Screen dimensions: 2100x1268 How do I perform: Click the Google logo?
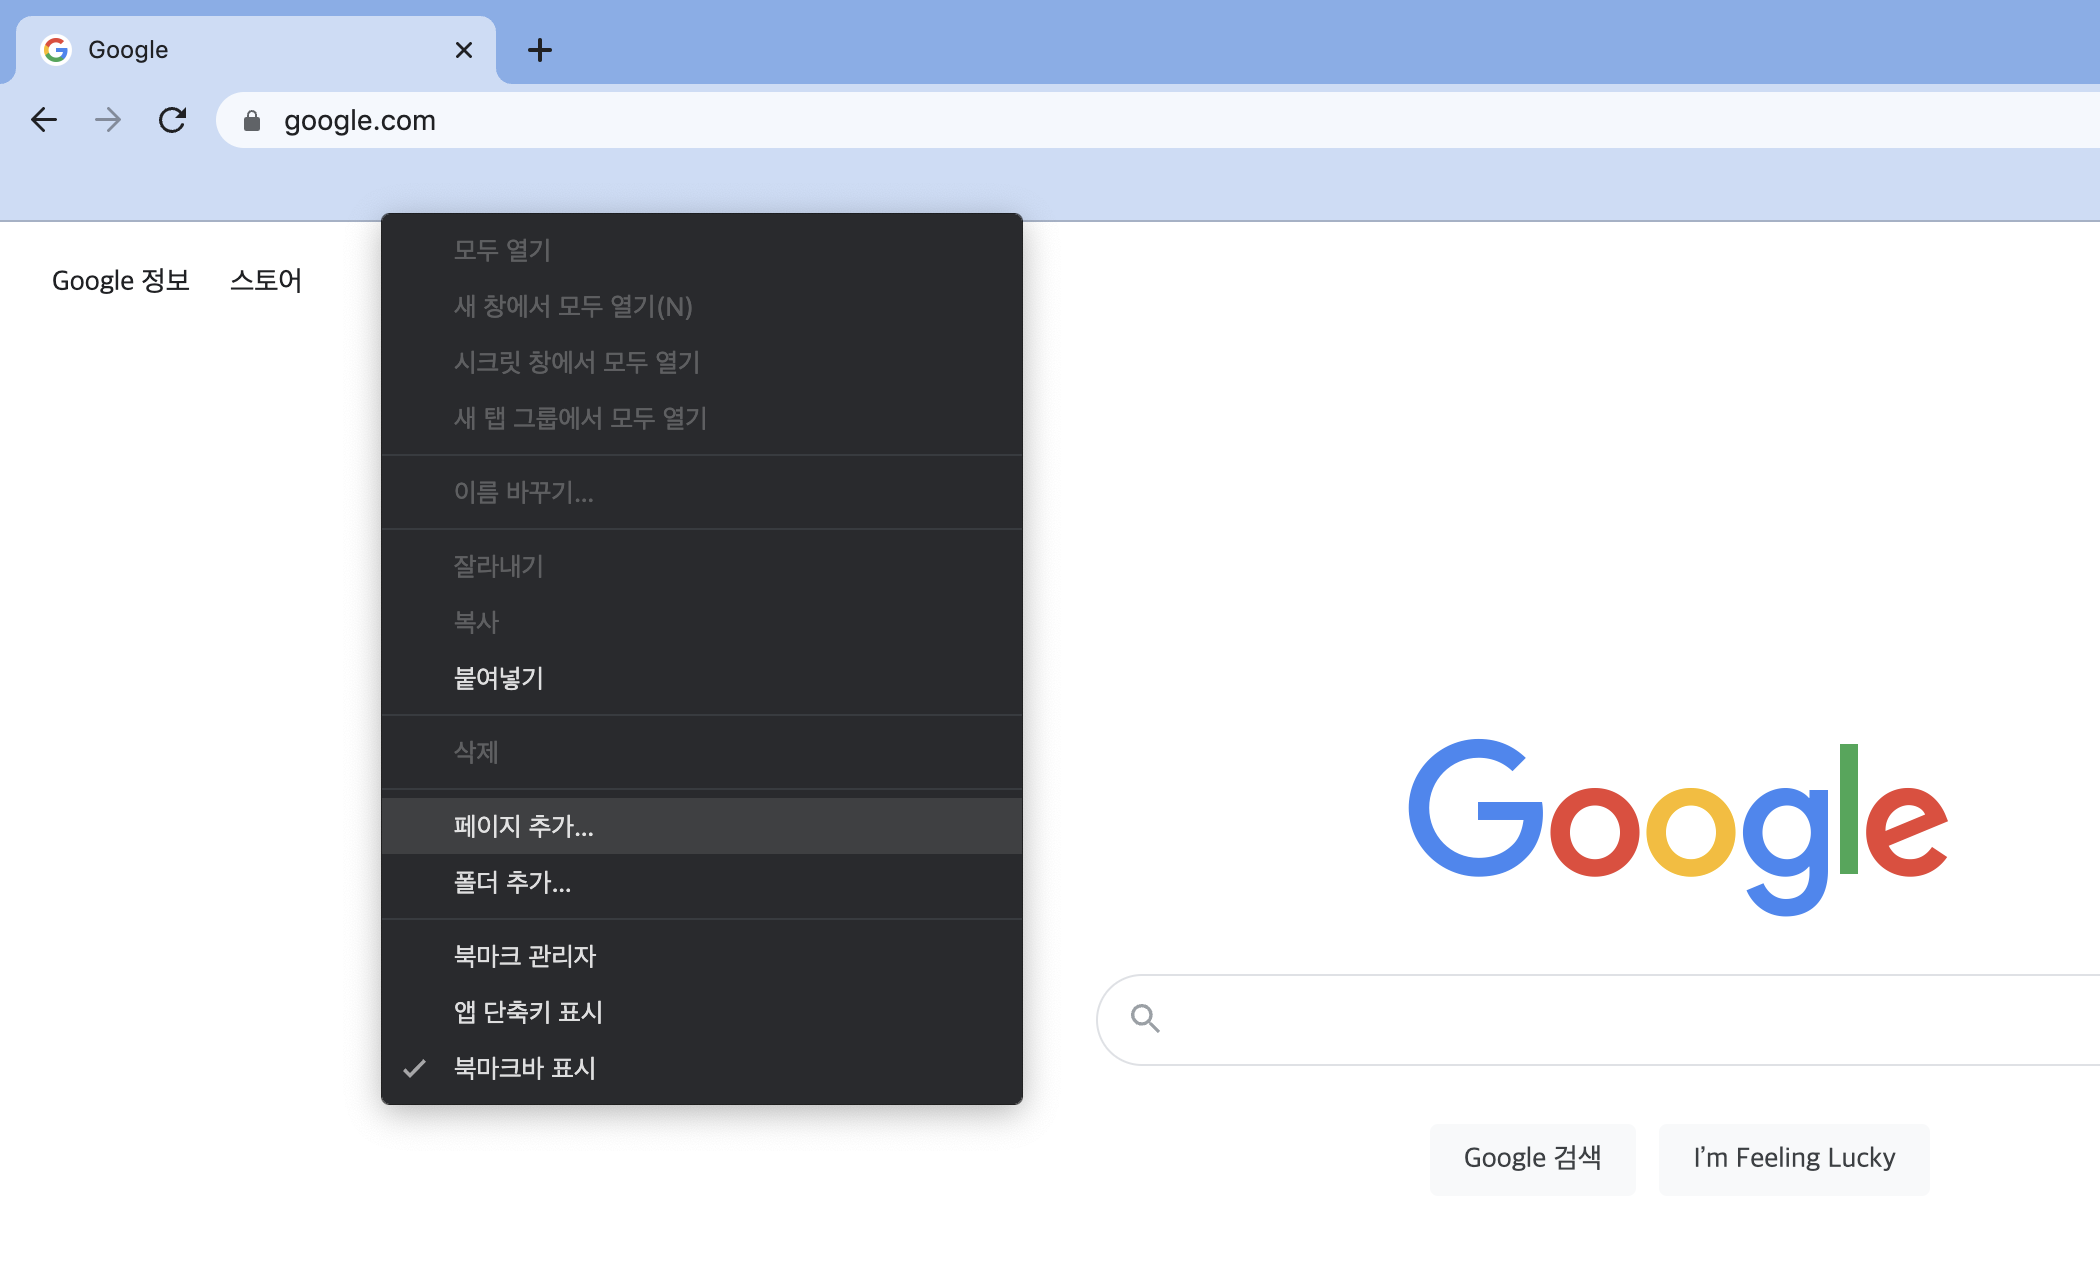tap(1678, 828)
